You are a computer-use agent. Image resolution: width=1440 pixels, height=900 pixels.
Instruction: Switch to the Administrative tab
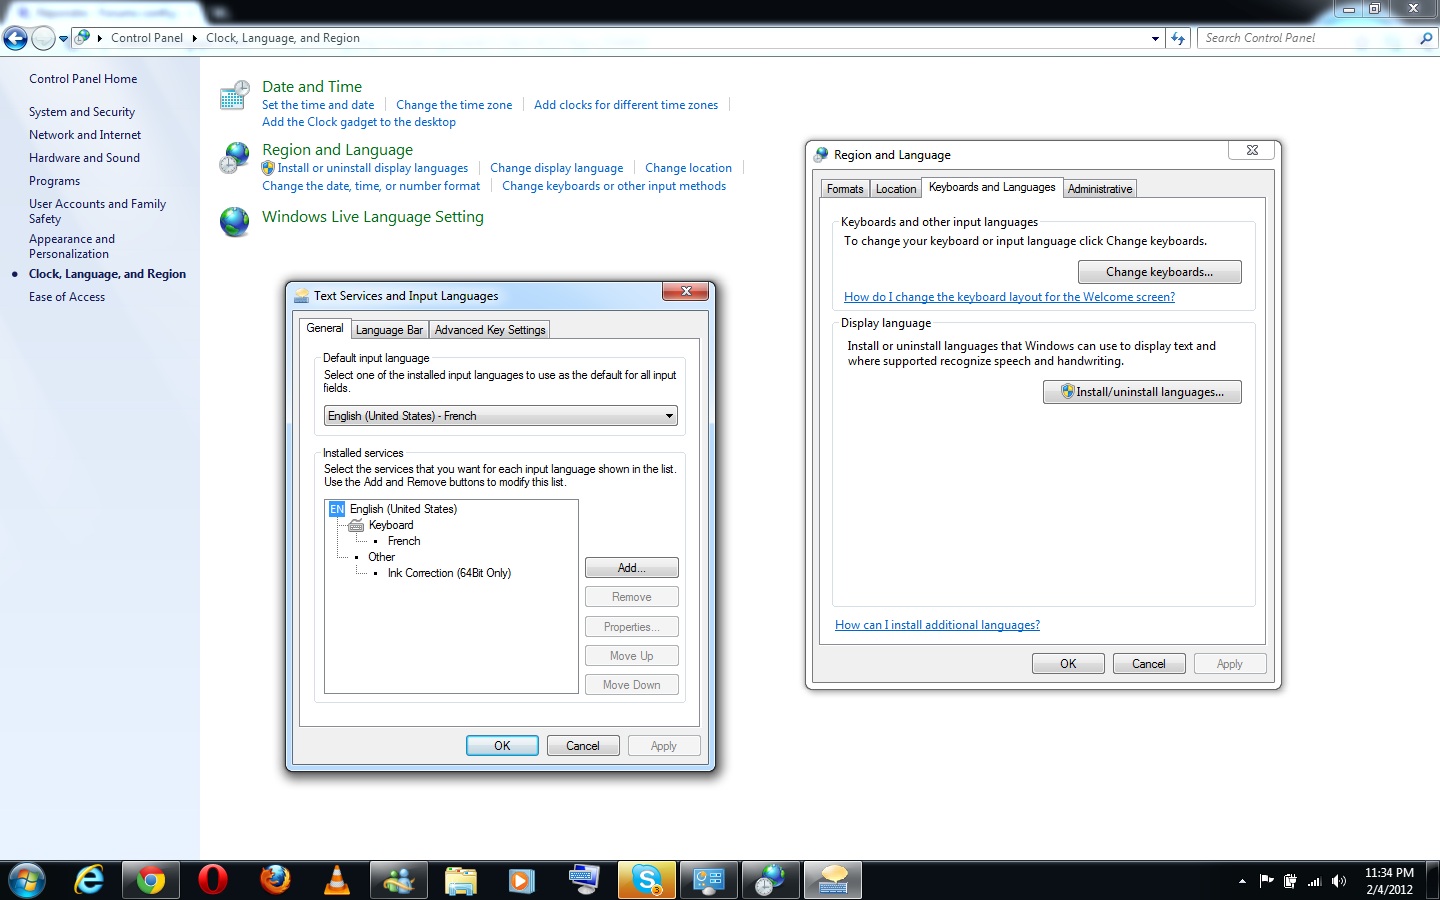tap(1100, 189)
